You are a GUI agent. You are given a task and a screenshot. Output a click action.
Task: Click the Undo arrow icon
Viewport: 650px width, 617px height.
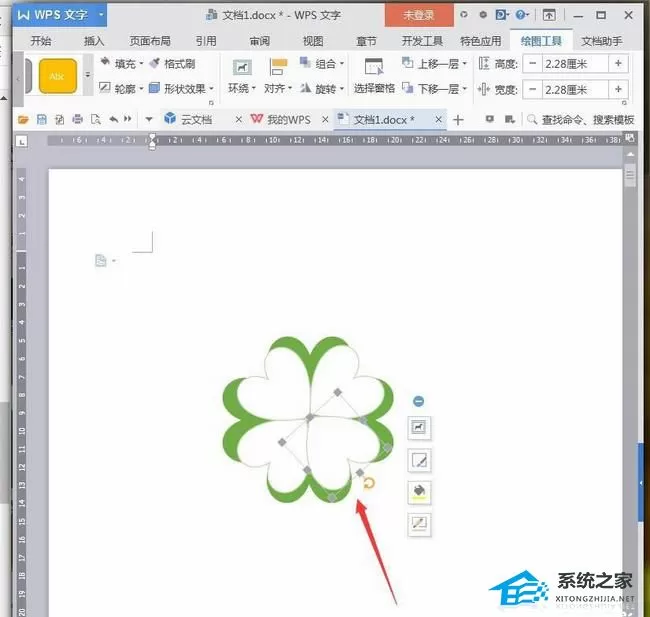[113, 119]
